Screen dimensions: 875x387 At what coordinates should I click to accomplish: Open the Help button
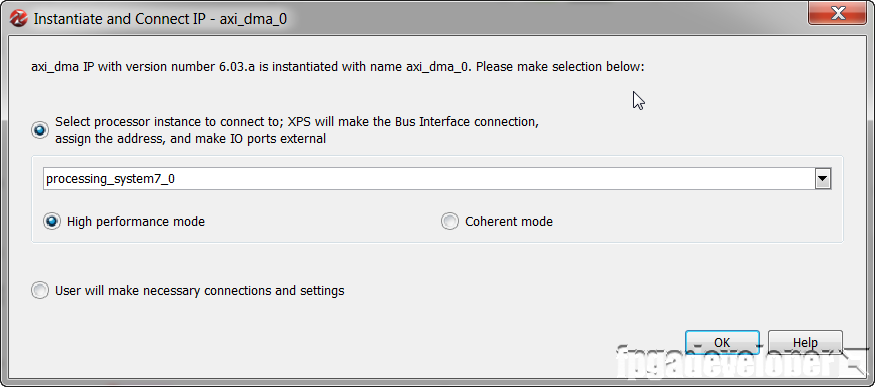805,342
